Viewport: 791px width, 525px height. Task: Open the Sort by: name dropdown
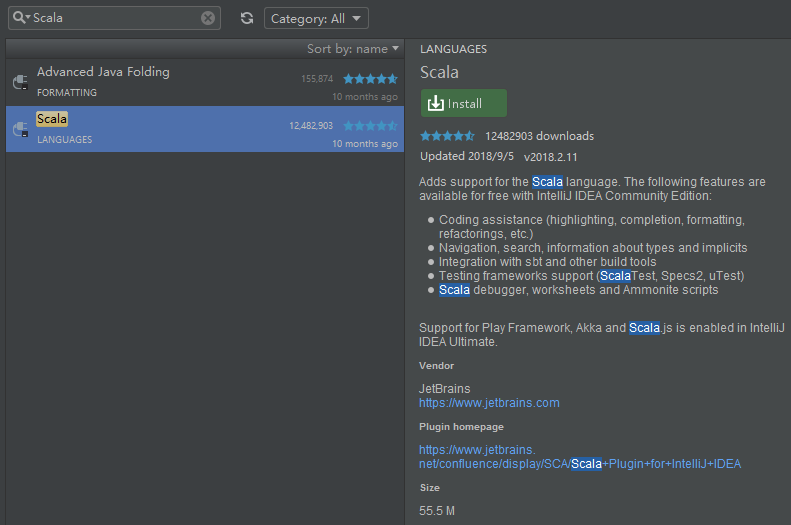[353, 49]
